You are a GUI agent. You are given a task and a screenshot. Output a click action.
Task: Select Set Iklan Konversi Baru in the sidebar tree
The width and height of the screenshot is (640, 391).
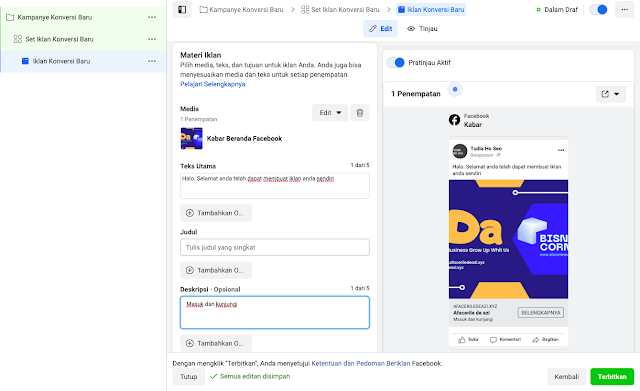click(x=60, y=39)
